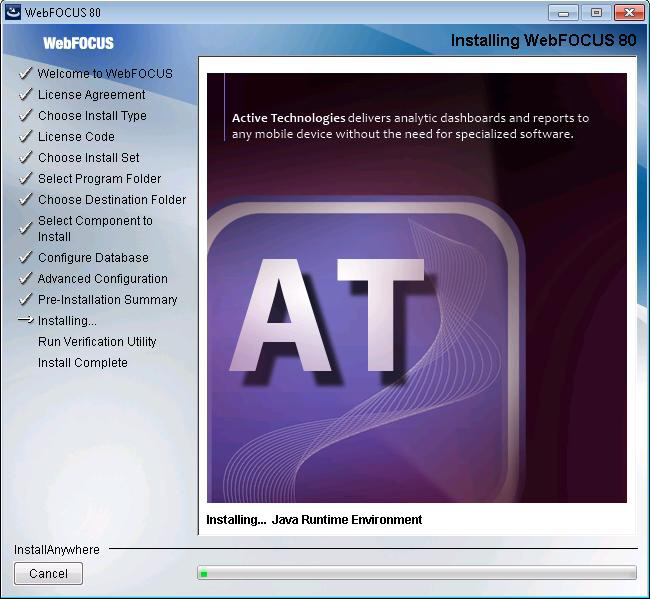650x599 pixels.
Task: Click the checkmark beside Select Program Folder
Action: 25,178
